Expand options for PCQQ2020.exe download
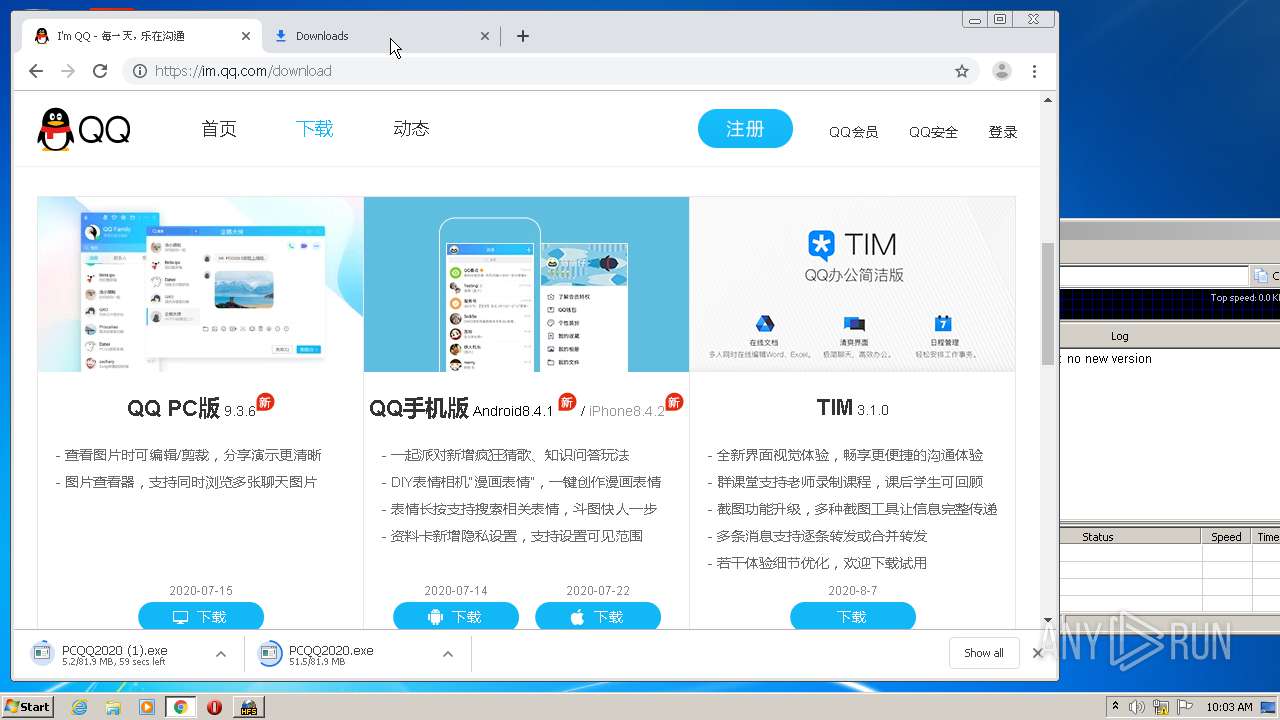The image size is (1280, 720). (x=448, y=654)
